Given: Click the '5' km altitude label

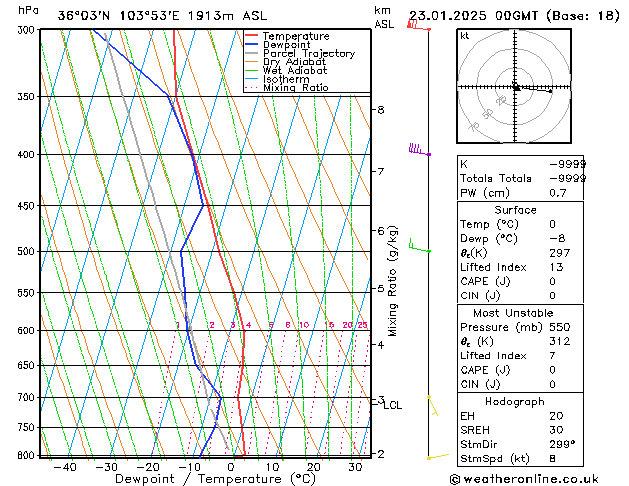Looking at the screenshot, I should tap(381, 289).
